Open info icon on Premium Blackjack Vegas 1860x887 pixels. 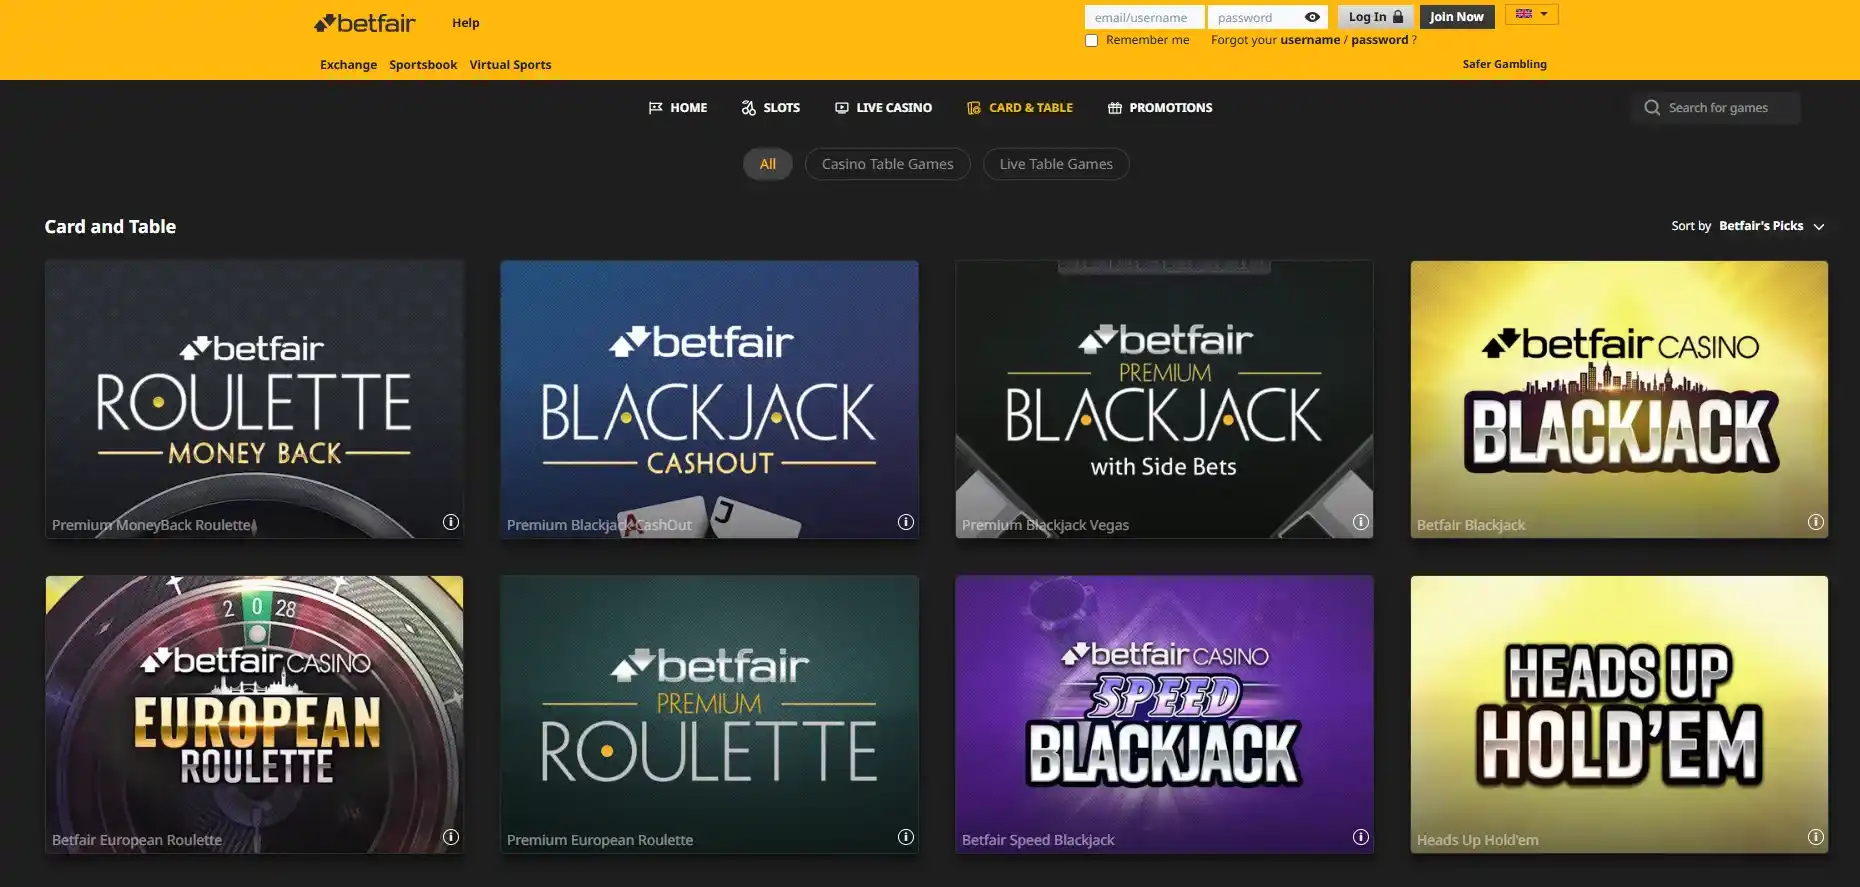[1361, 522]
